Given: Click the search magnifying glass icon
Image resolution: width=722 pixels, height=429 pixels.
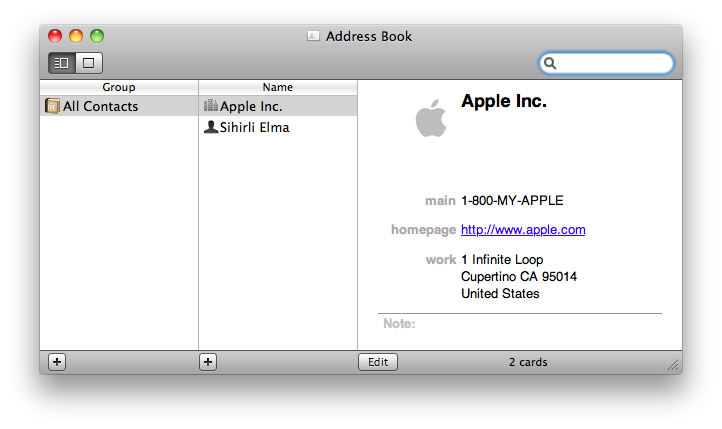Looking at the screenshot, I should click(x=549, y=63).
